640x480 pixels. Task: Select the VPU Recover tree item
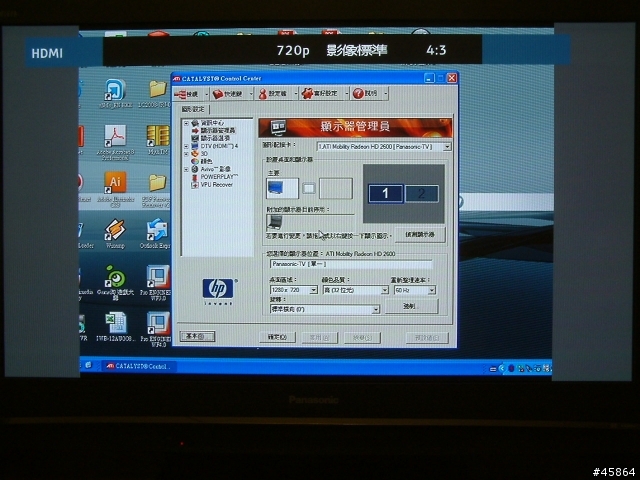212,185
